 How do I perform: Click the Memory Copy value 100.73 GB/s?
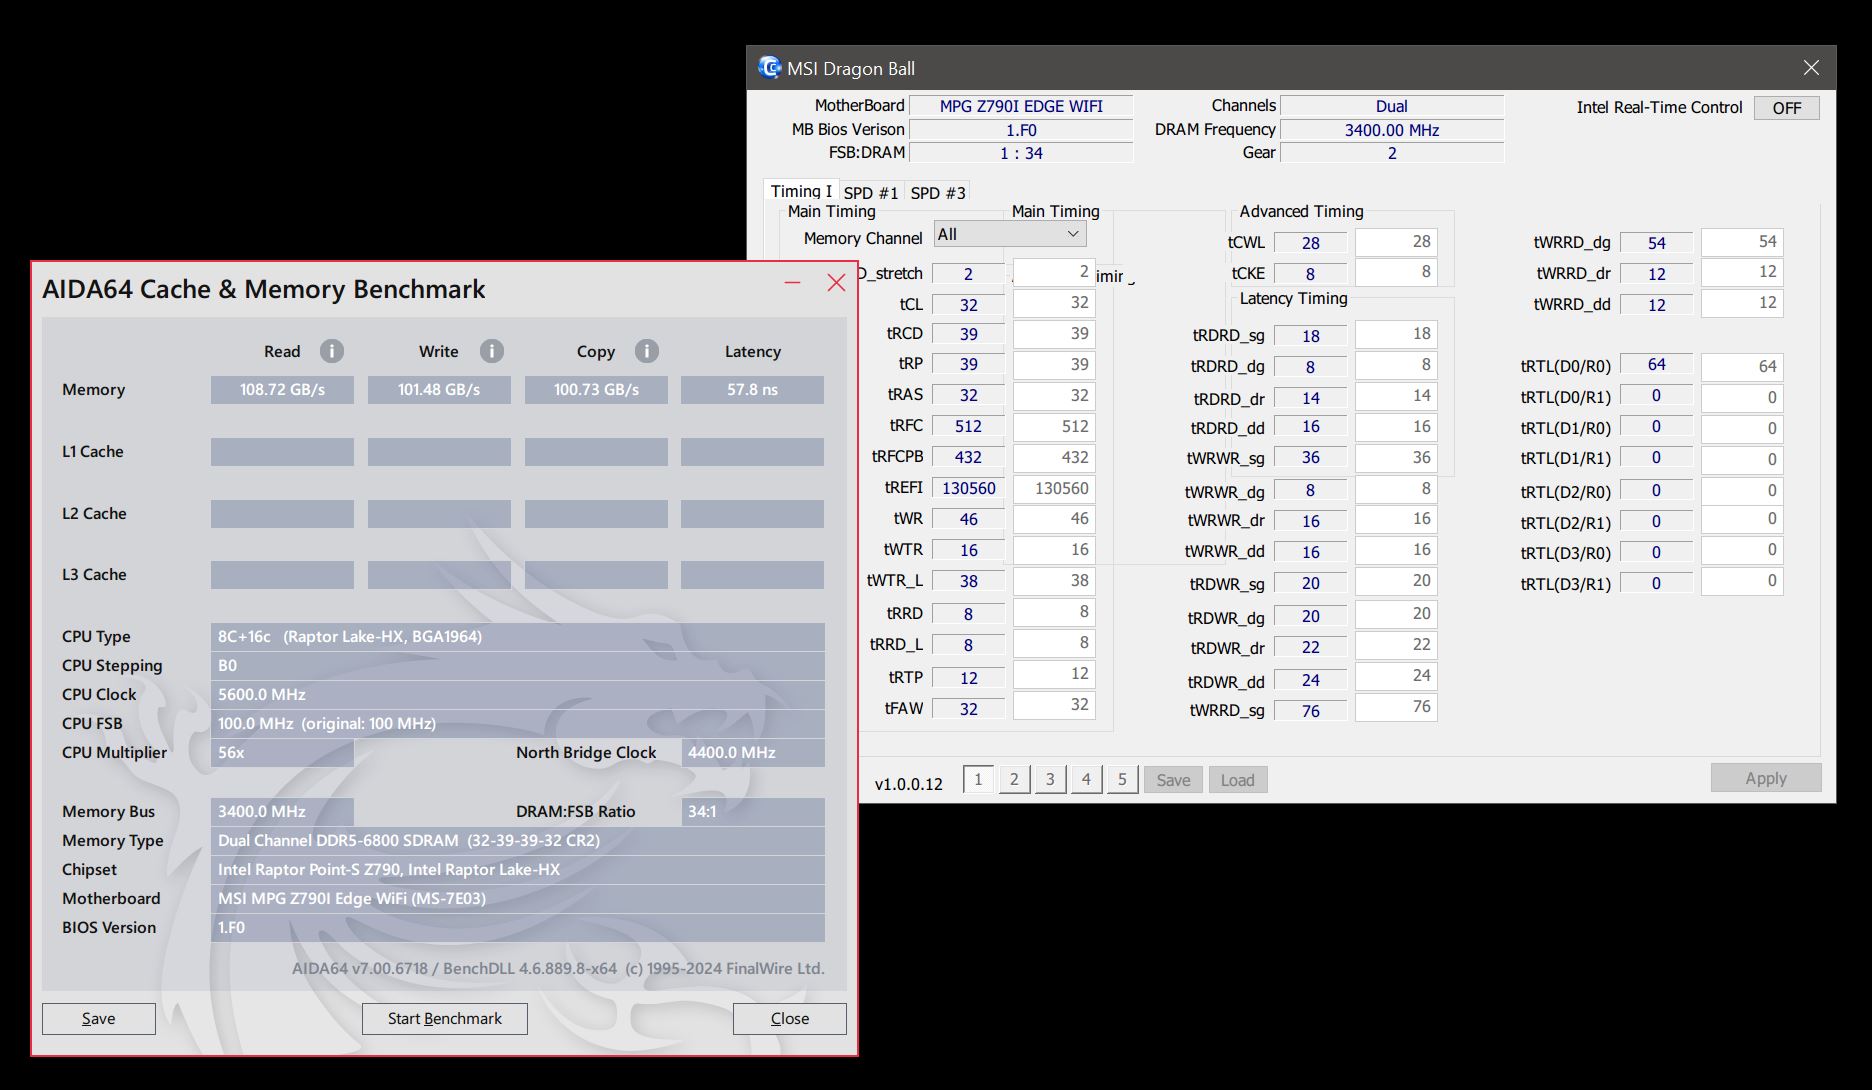tap(596, 390)
